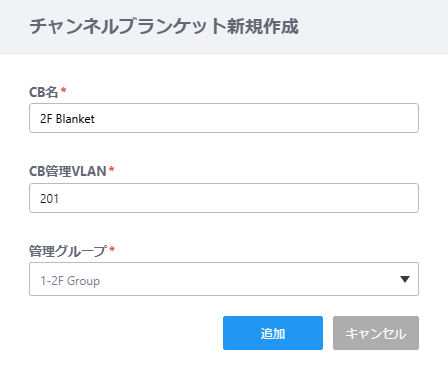
Task: Click the red asterisk next to CB管理VLAN
Action: (112, 169)
